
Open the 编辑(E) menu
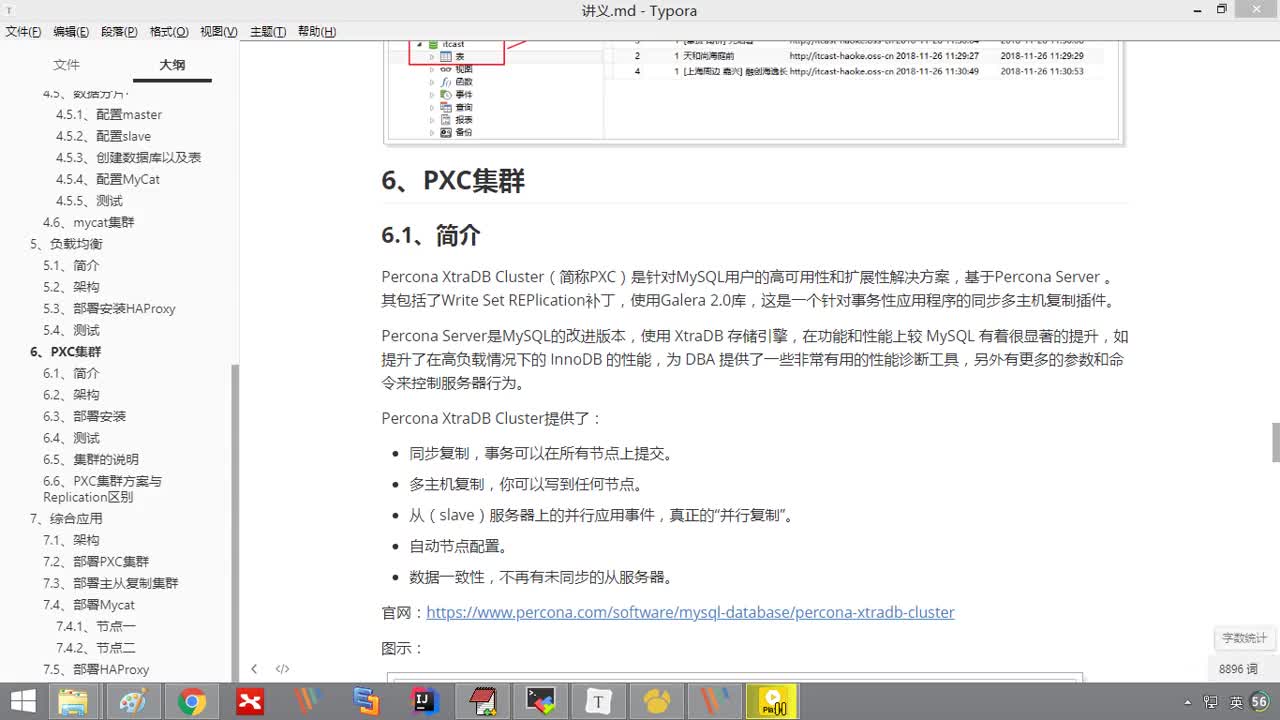tap(70, 31)
